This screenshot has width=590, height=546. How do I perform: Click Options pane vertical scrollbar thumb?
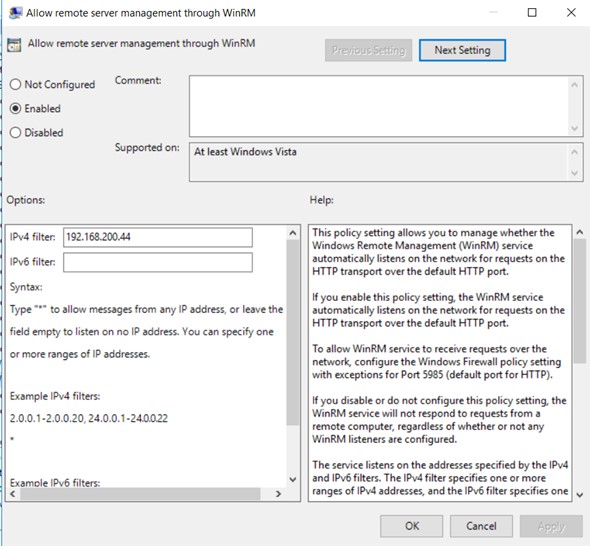(x=293, y=333)
